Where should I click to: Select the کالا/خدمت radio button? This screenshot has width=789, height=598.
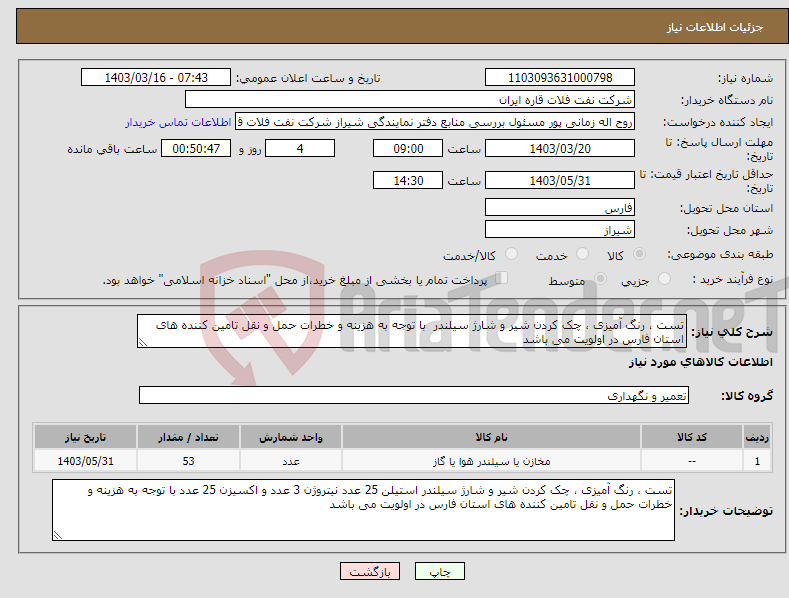click(511, 254)
